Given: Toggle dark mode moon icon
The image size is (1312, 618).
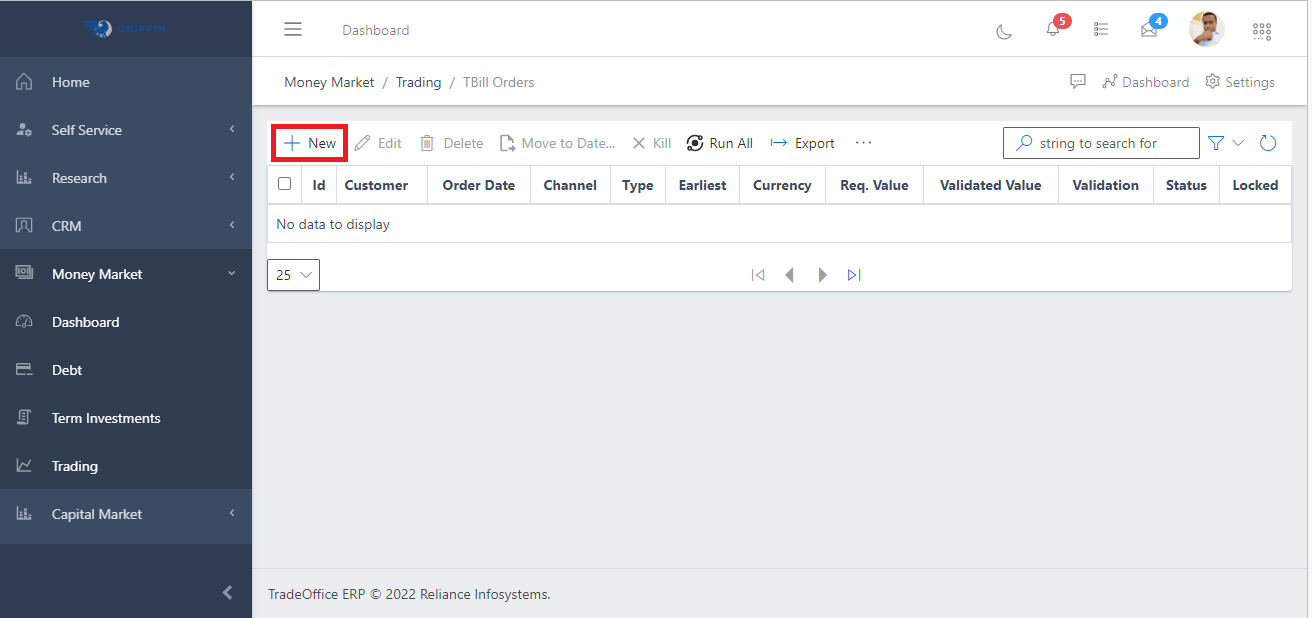Looking at the screenshot, I should (1004, 31).
